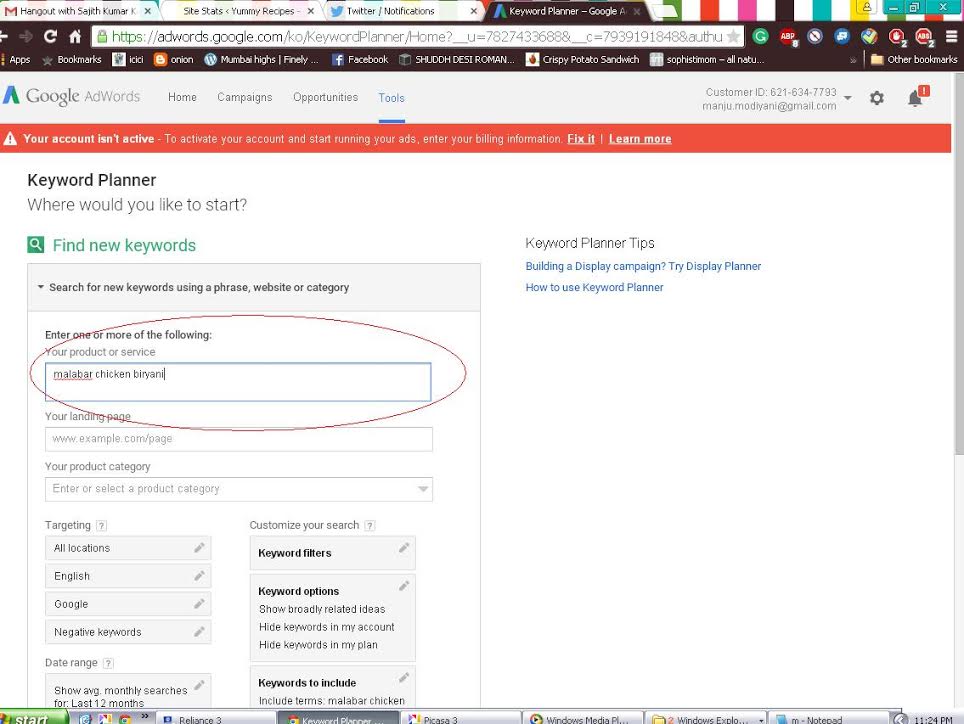Open the Opportunities menu
Image resolution: width=964 pixels, height=724 pixels.
point(325,97)
